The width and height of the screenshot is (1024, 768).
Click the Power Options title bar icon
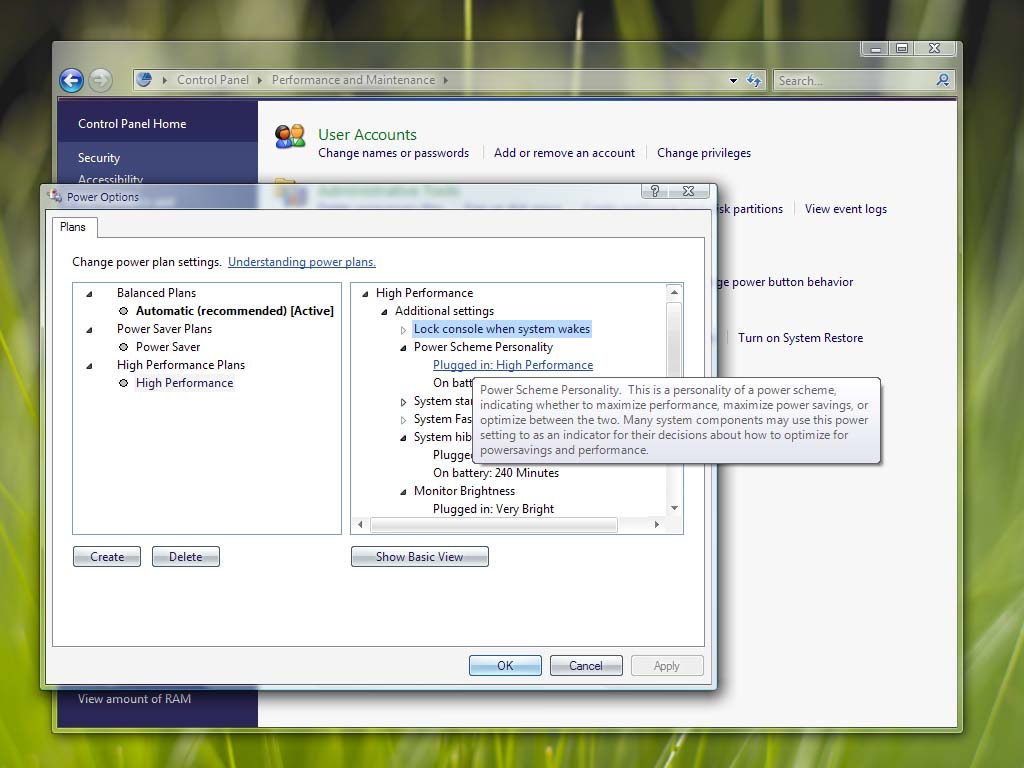coord(56,196)
